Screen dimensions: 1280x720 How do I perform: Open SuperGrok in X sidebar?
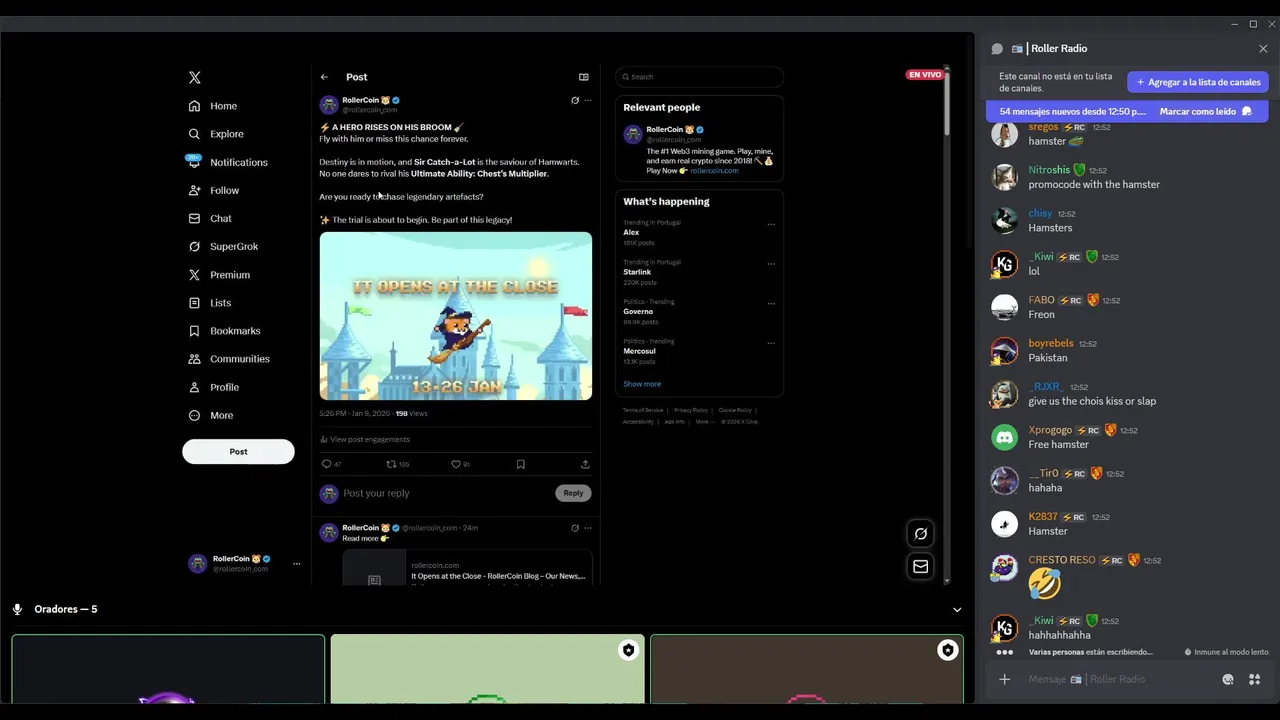pos(223,246)
